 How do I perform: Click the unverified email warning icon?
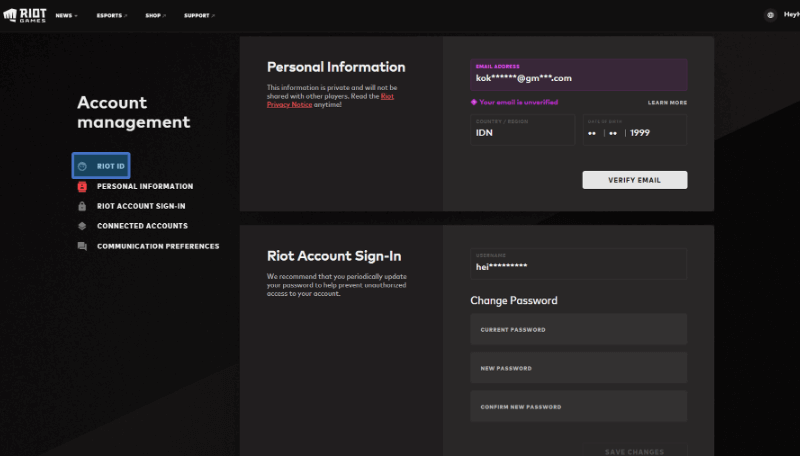474,102
